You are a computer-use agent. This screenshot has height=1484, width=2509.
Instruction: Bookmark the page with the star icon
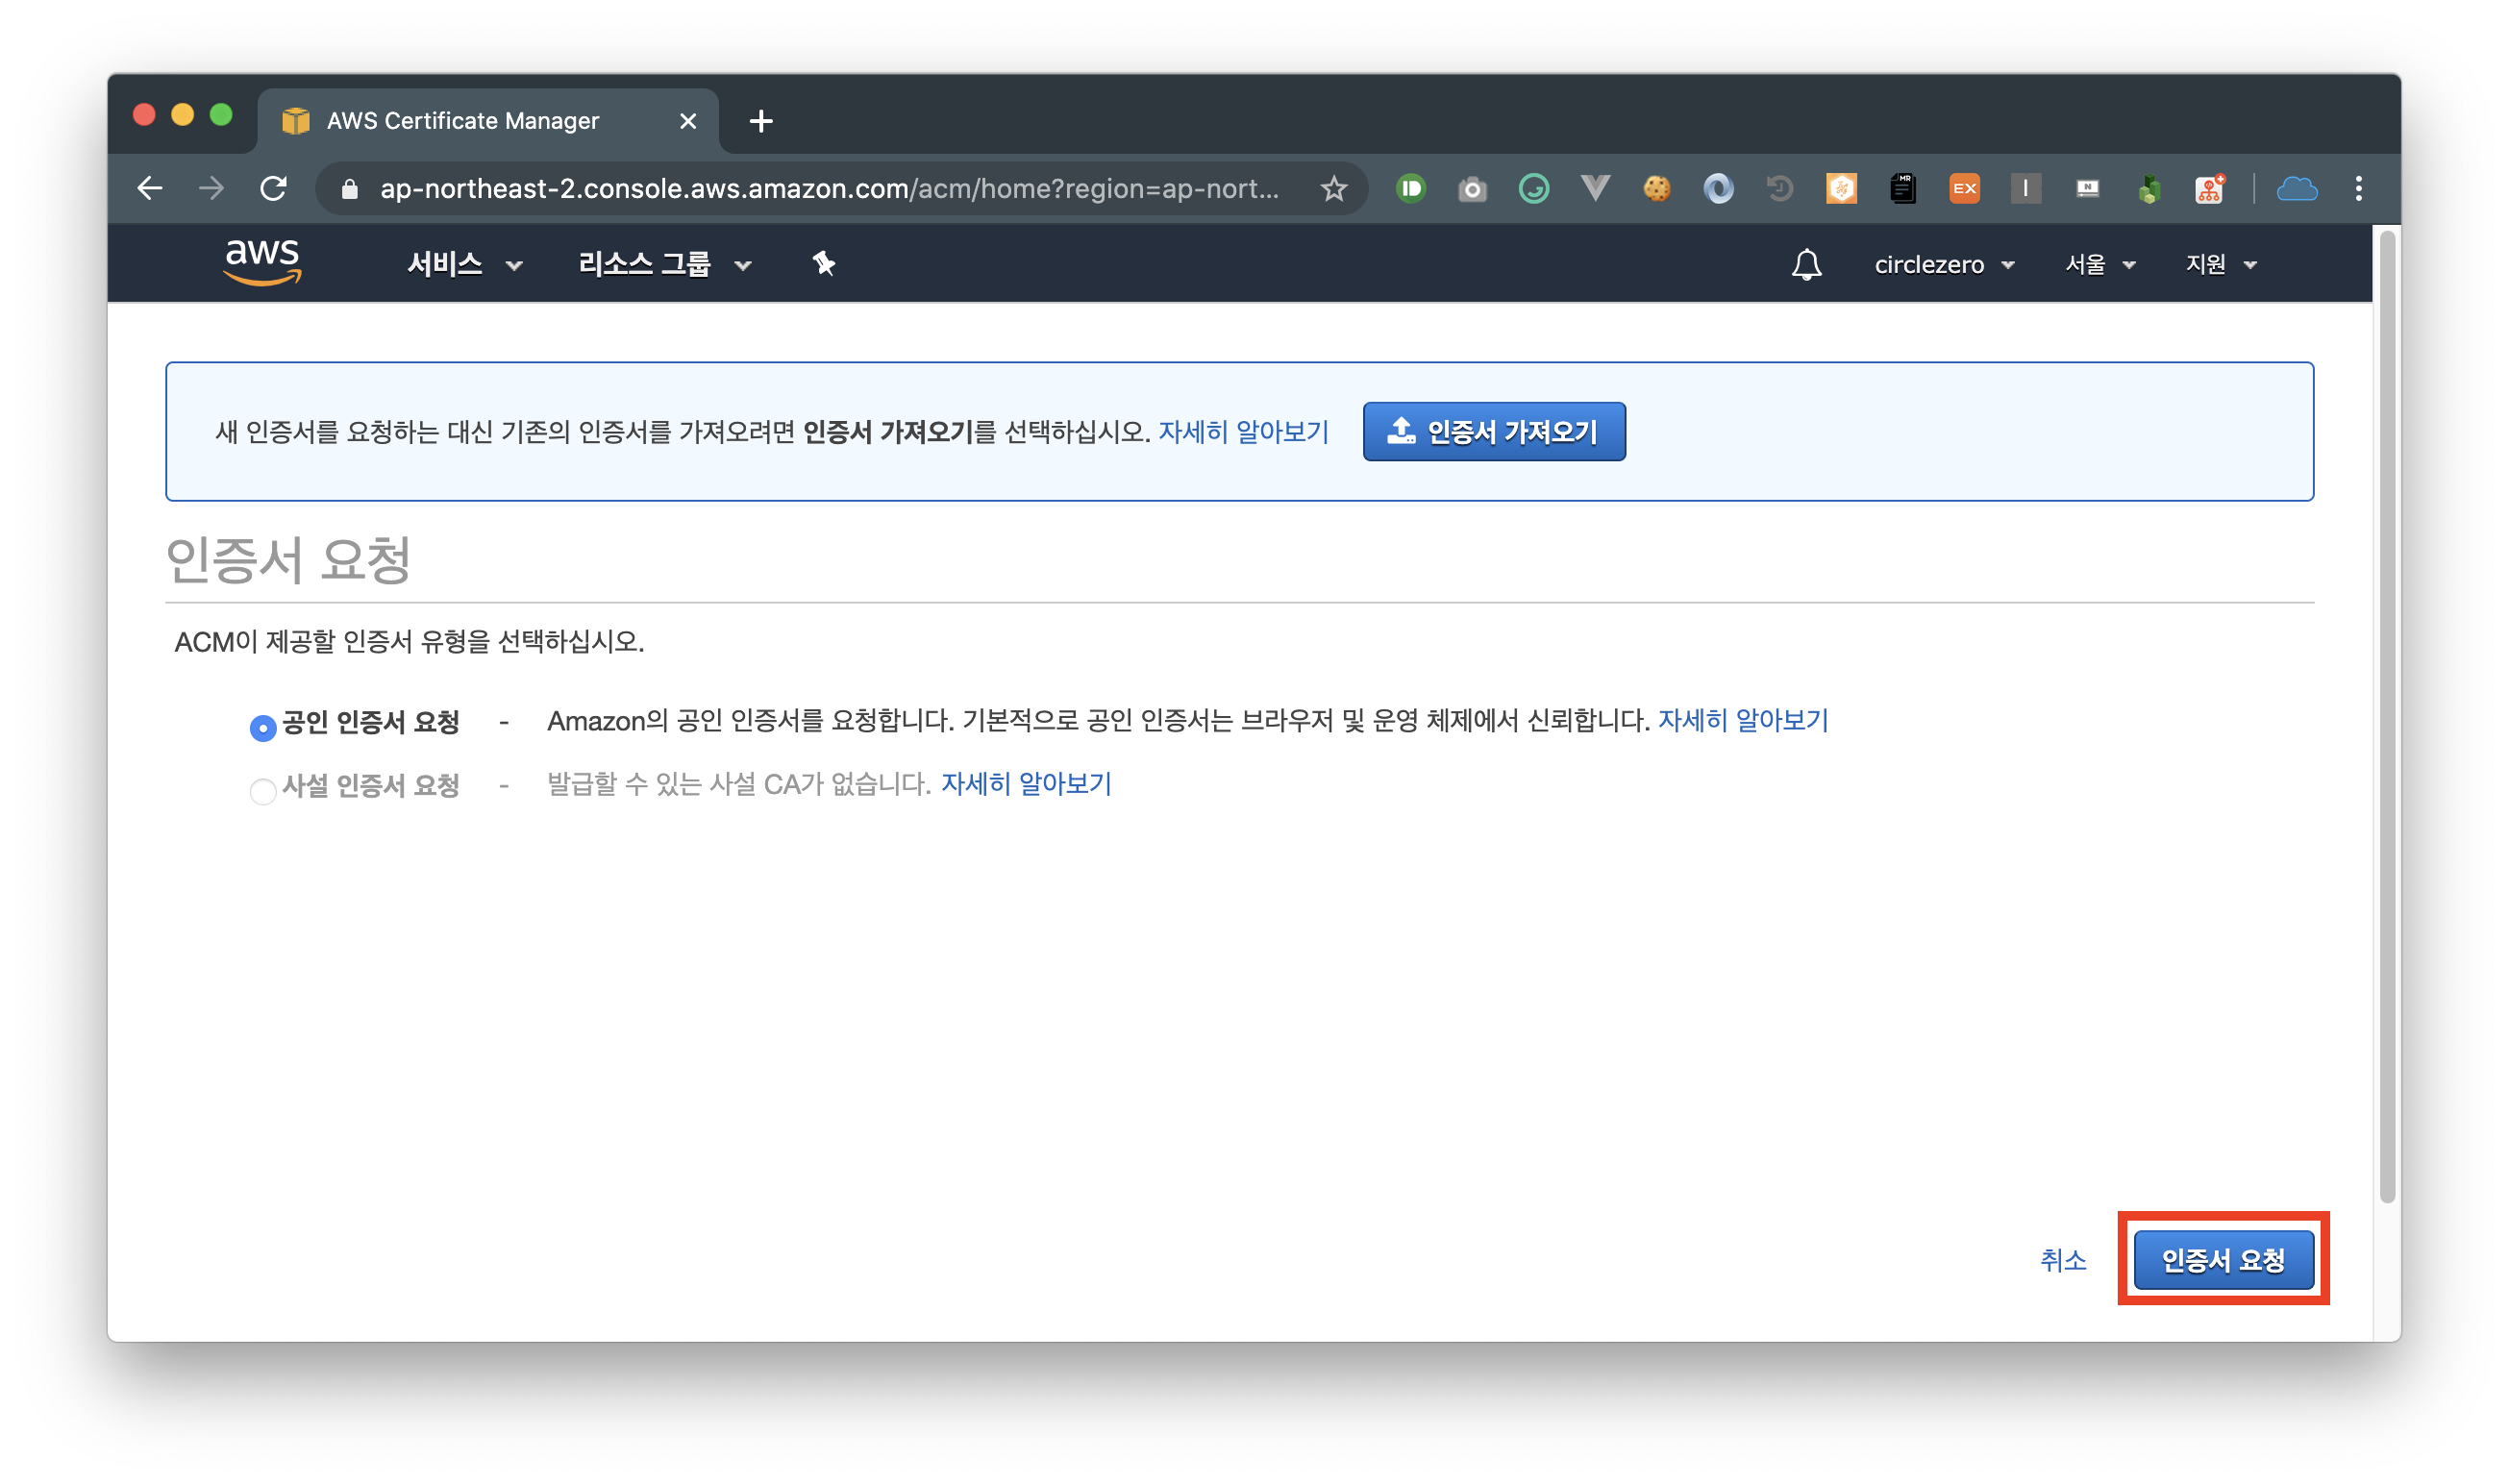(1333, 189)
